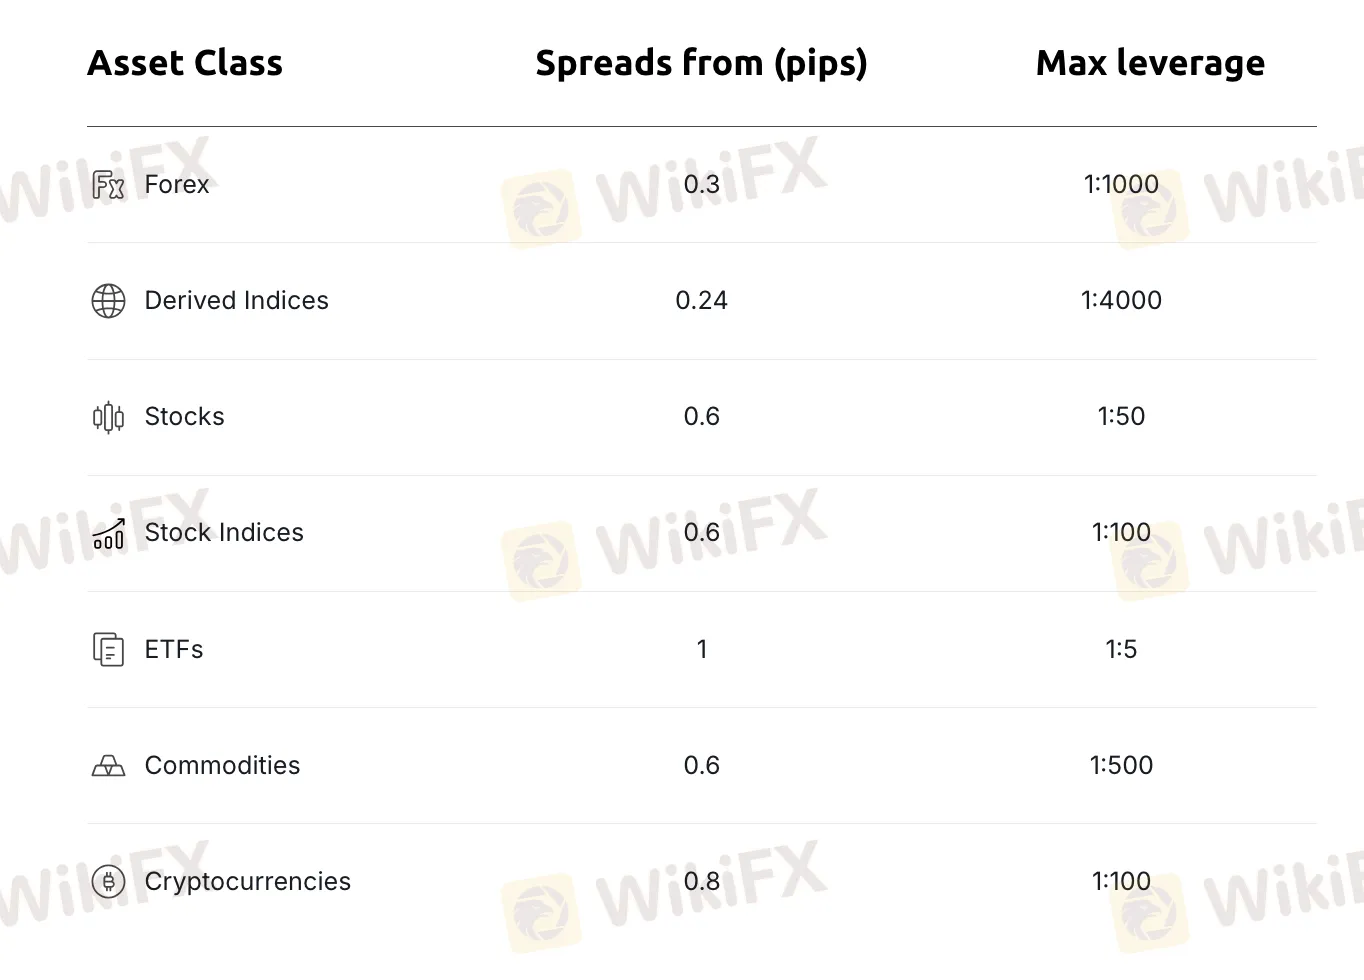Click the Forex 1:1000 leverage value
The height and width of the screenshot is (980, 1364).
pos(1121,185)
